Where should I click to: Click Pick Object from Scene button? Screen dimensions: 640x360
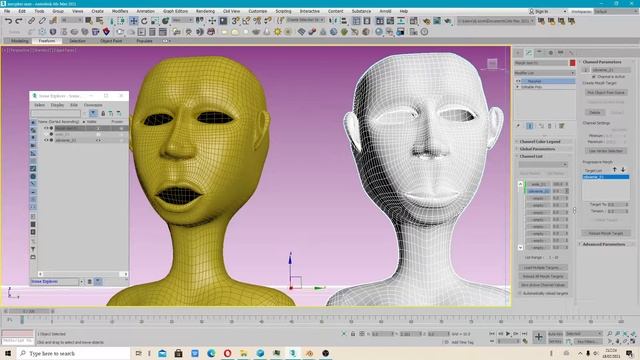coord(606,93)
